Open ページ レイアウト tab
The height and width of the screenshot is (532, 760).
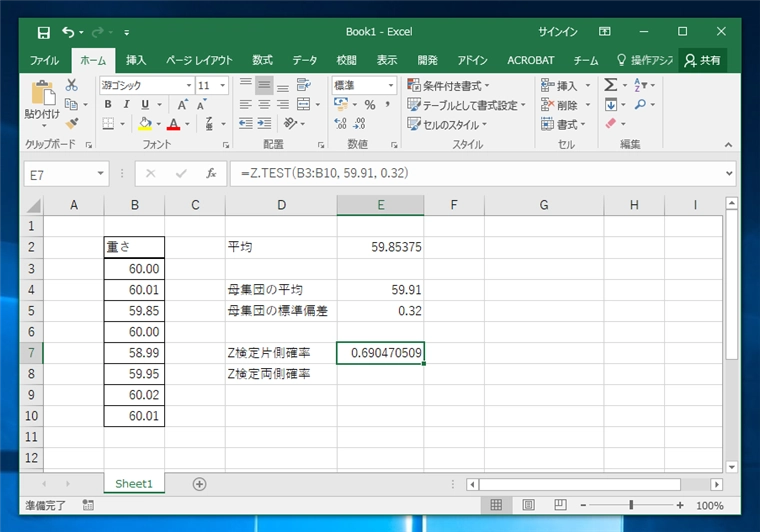tap(199, 60)
